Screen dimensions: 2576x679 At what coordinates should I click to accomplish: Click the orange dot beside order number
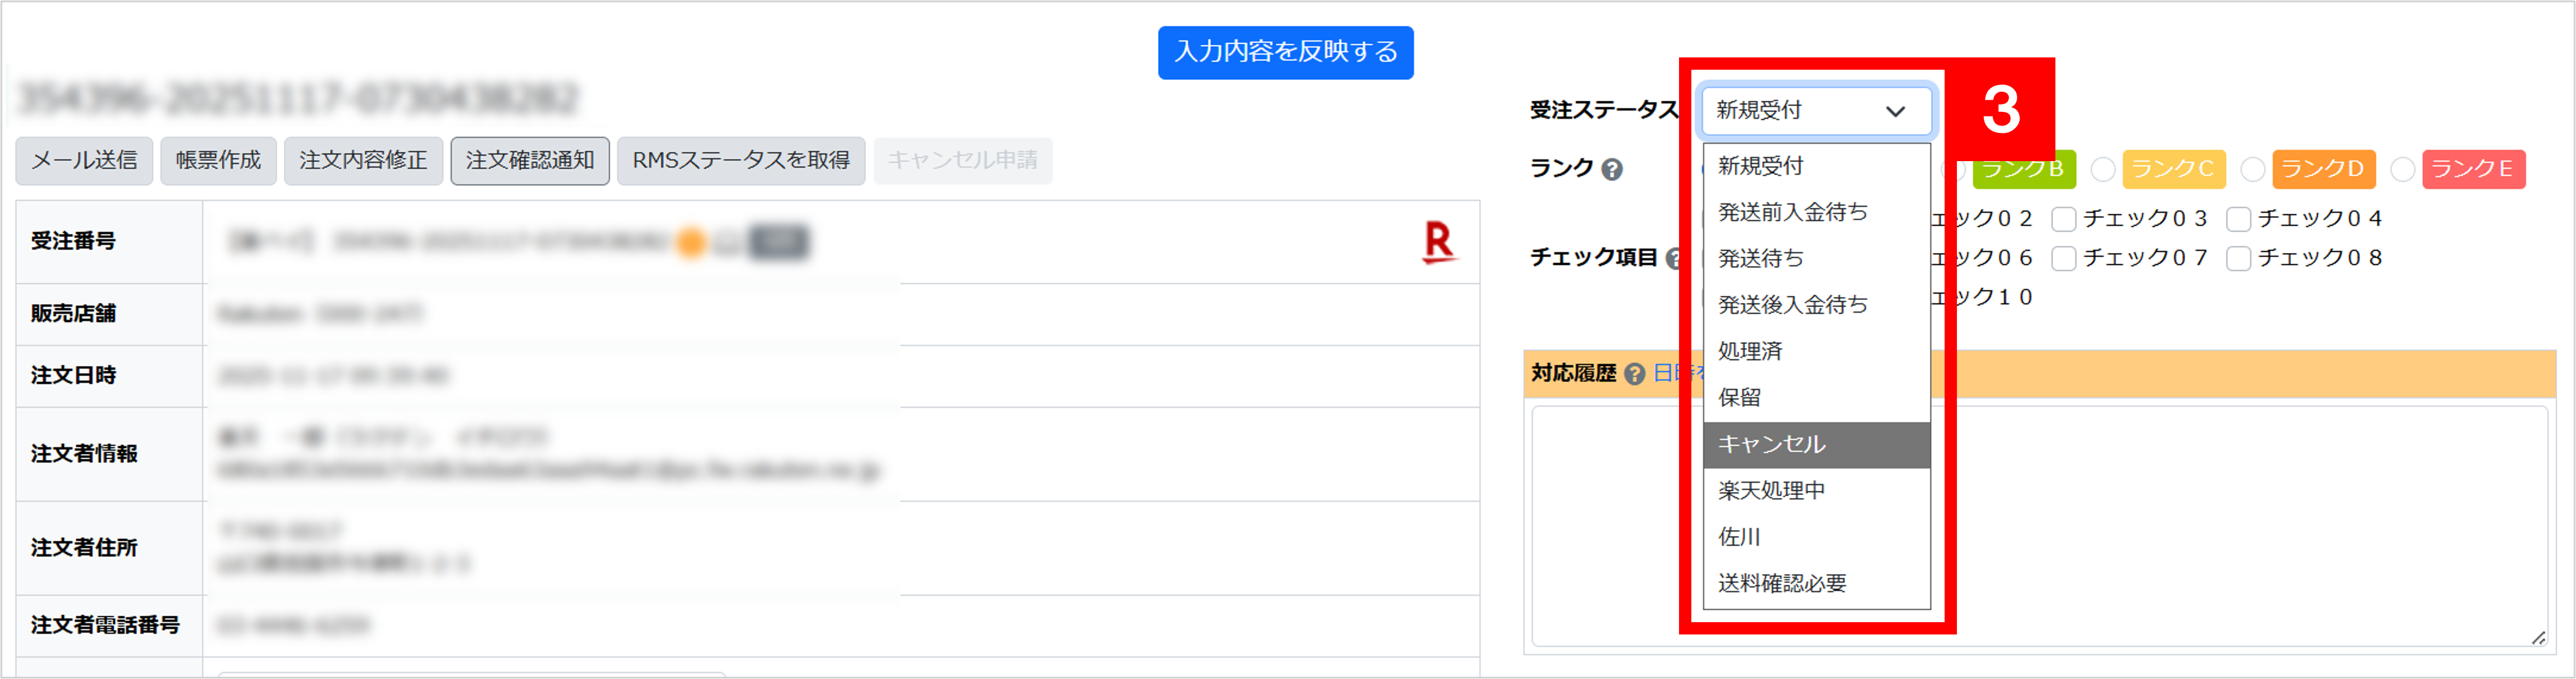pos(691,242)
